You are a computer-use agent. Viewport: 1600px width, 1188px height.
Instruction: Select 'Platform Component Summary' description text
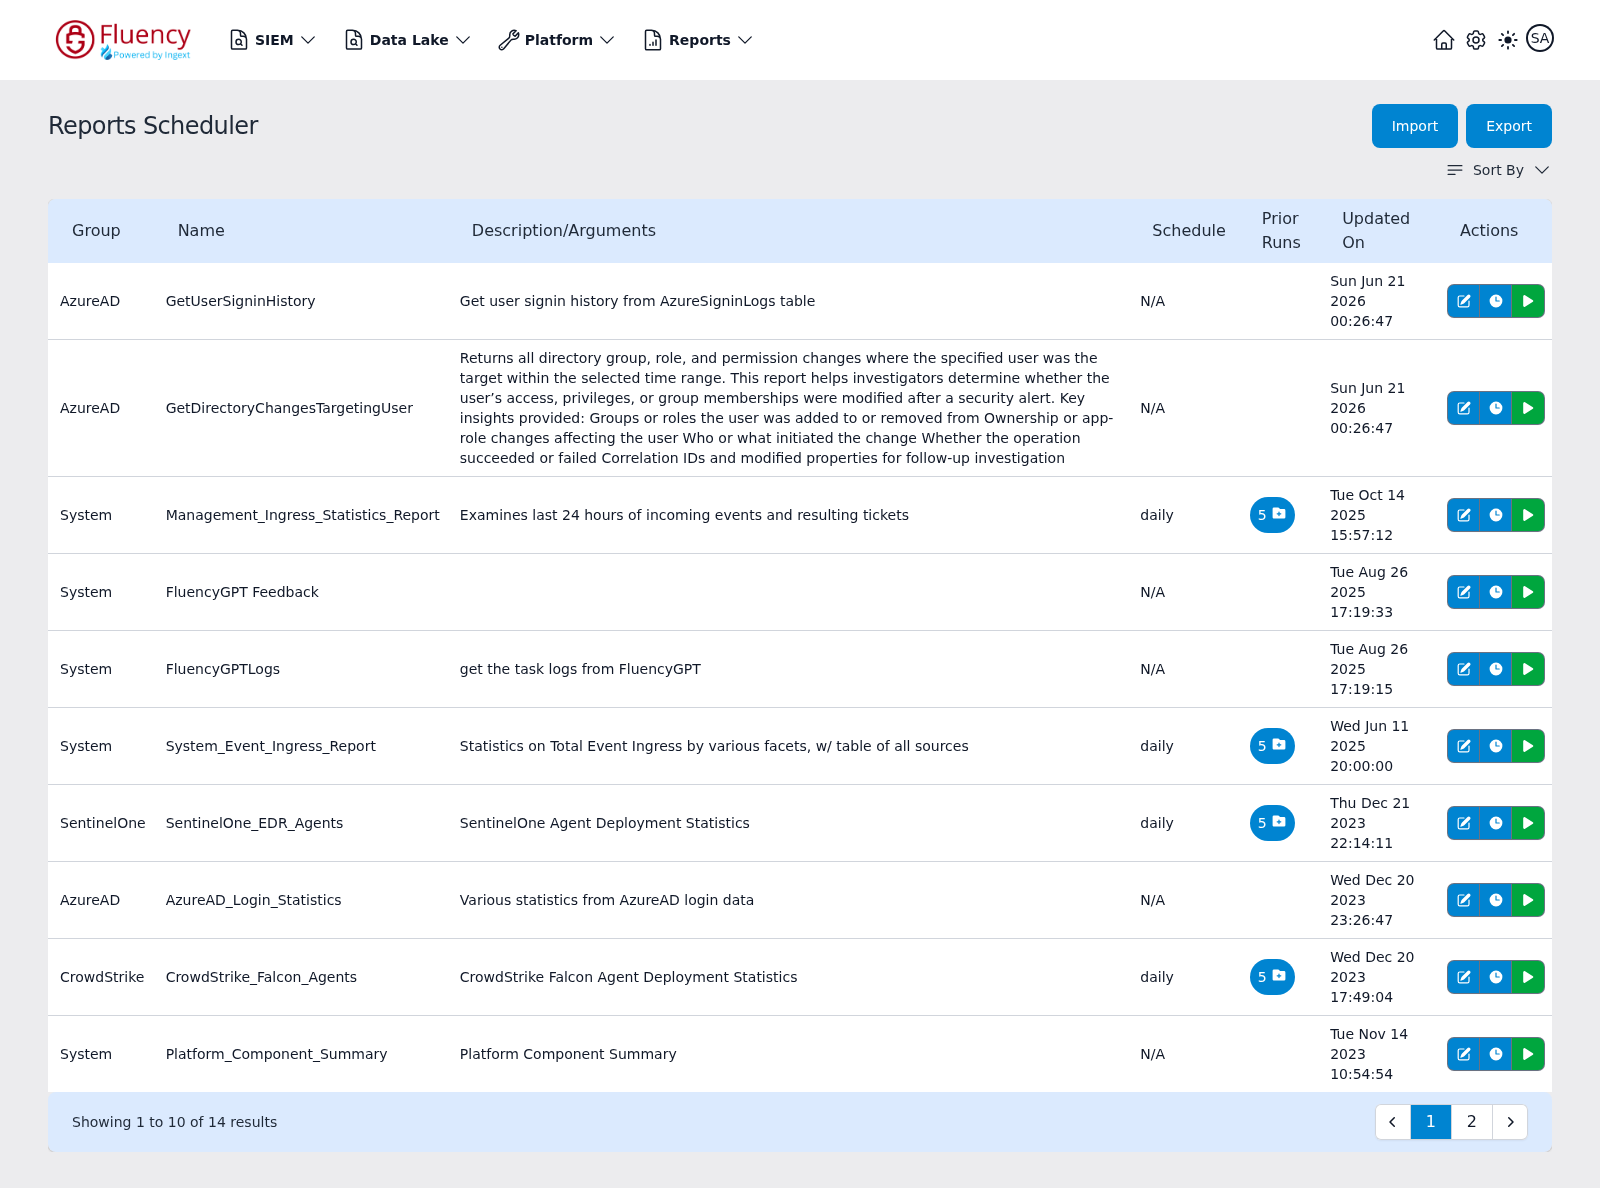tap(568, 1054)
